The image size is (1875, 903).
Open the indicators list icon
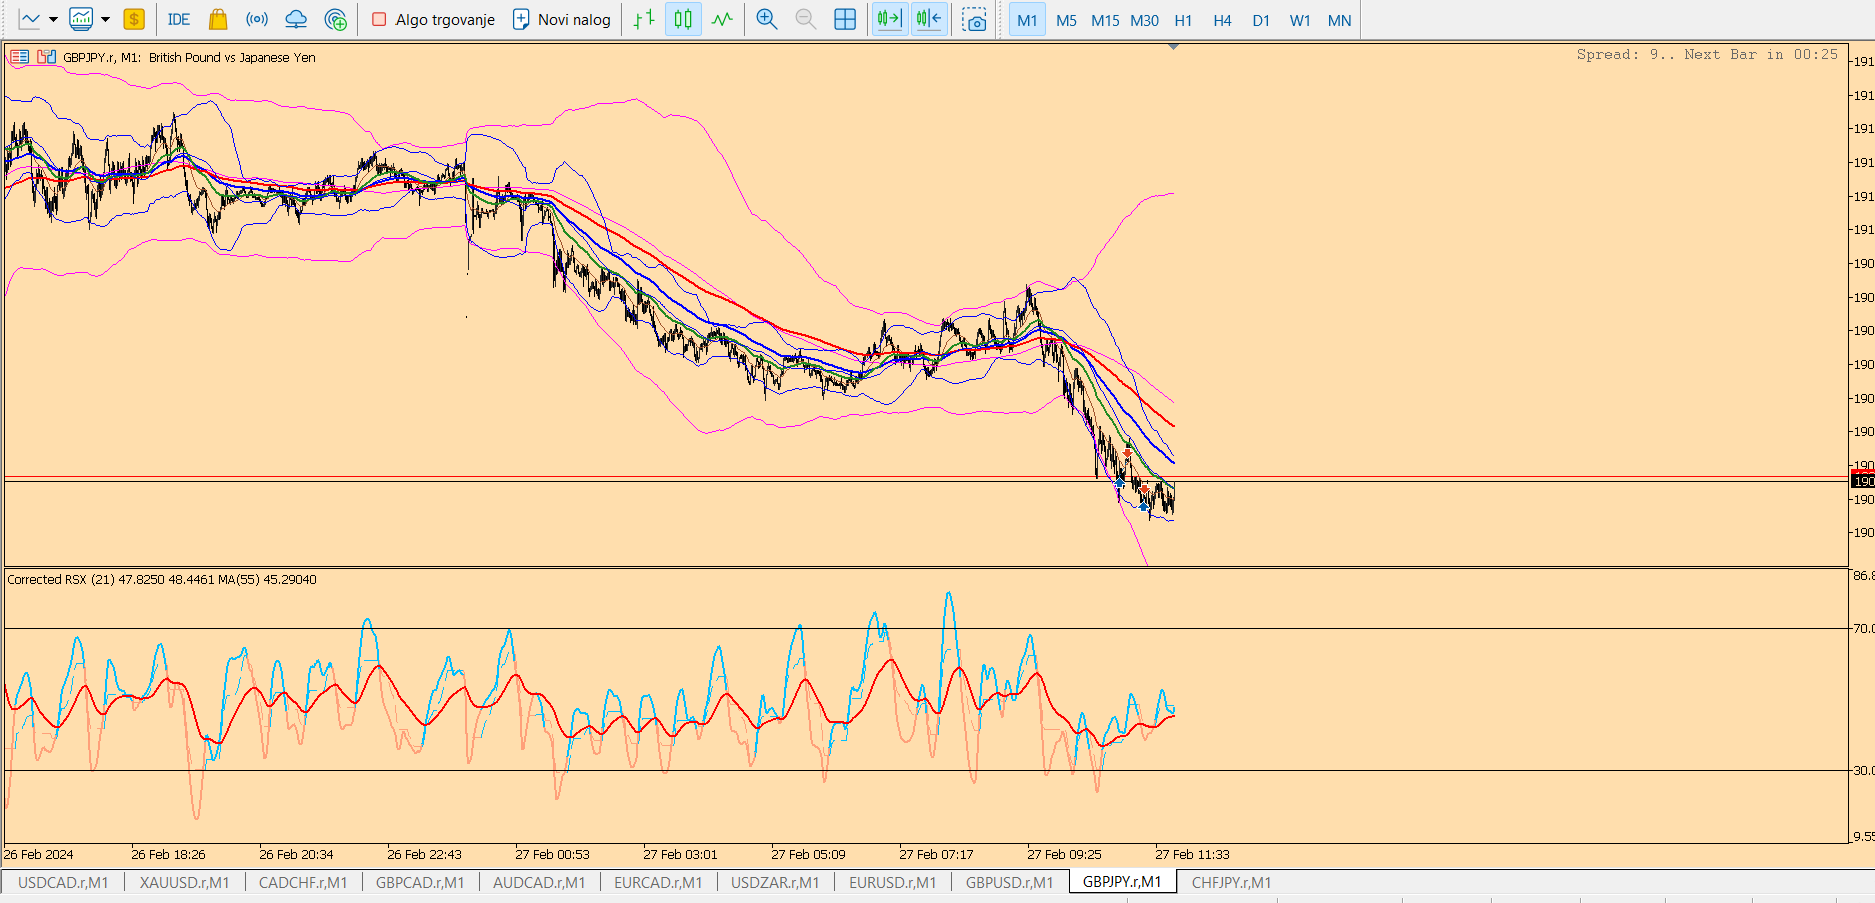point(81,19)
